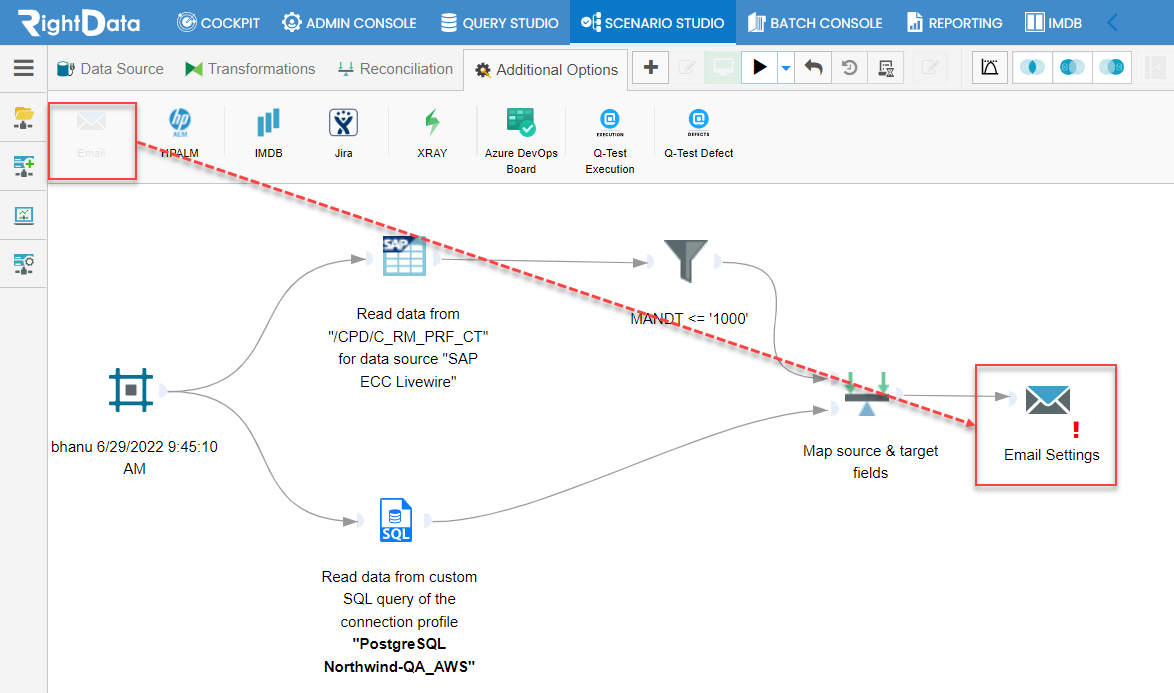Open the Data Source tab
The width and height of the screenshot is (1174, 693).
pos(110,69)
